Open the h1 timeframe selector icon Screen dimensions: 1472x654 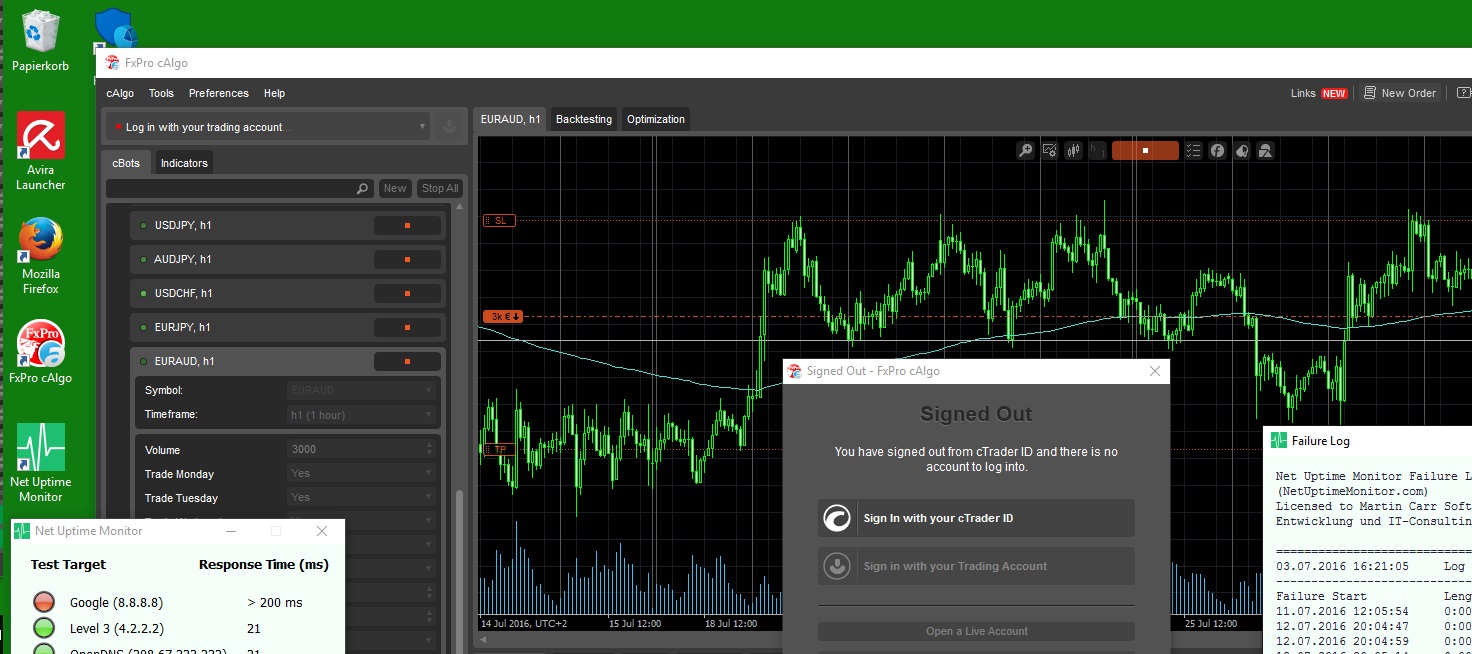[x=1098, y=151]
